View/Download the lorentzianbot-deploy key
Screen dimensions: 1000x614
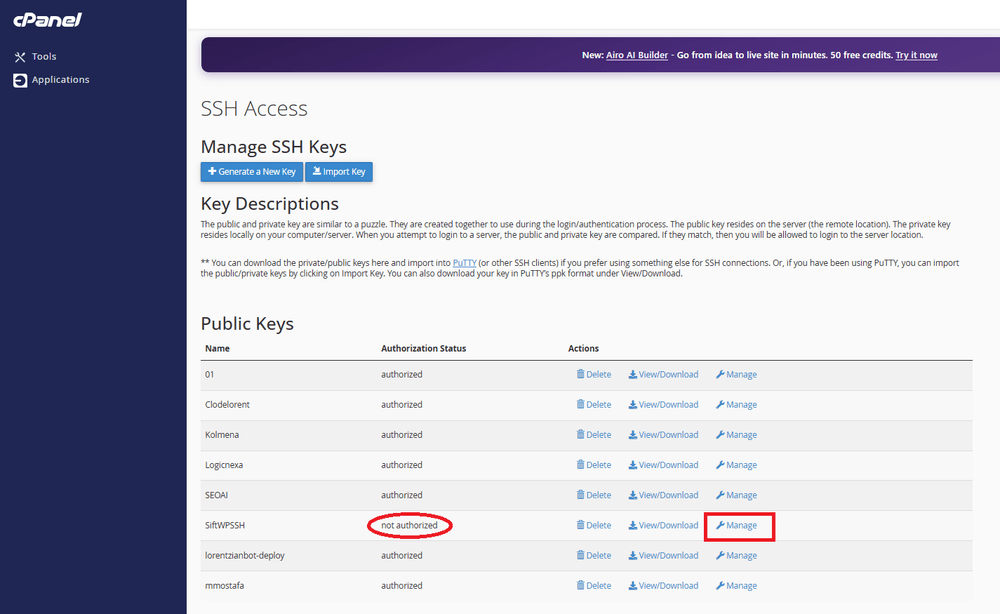663,555
